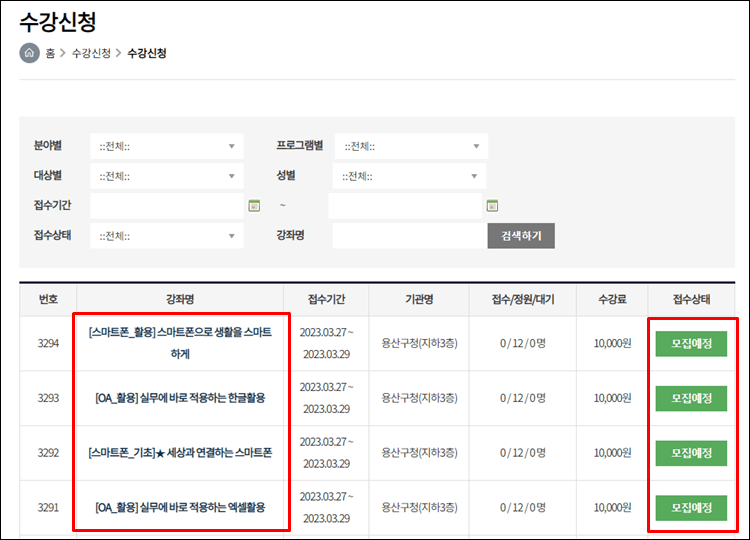Screen dimensions: 750x540
Task: Click the 접수/정원/대기 column header
Action: pos(523,299)
